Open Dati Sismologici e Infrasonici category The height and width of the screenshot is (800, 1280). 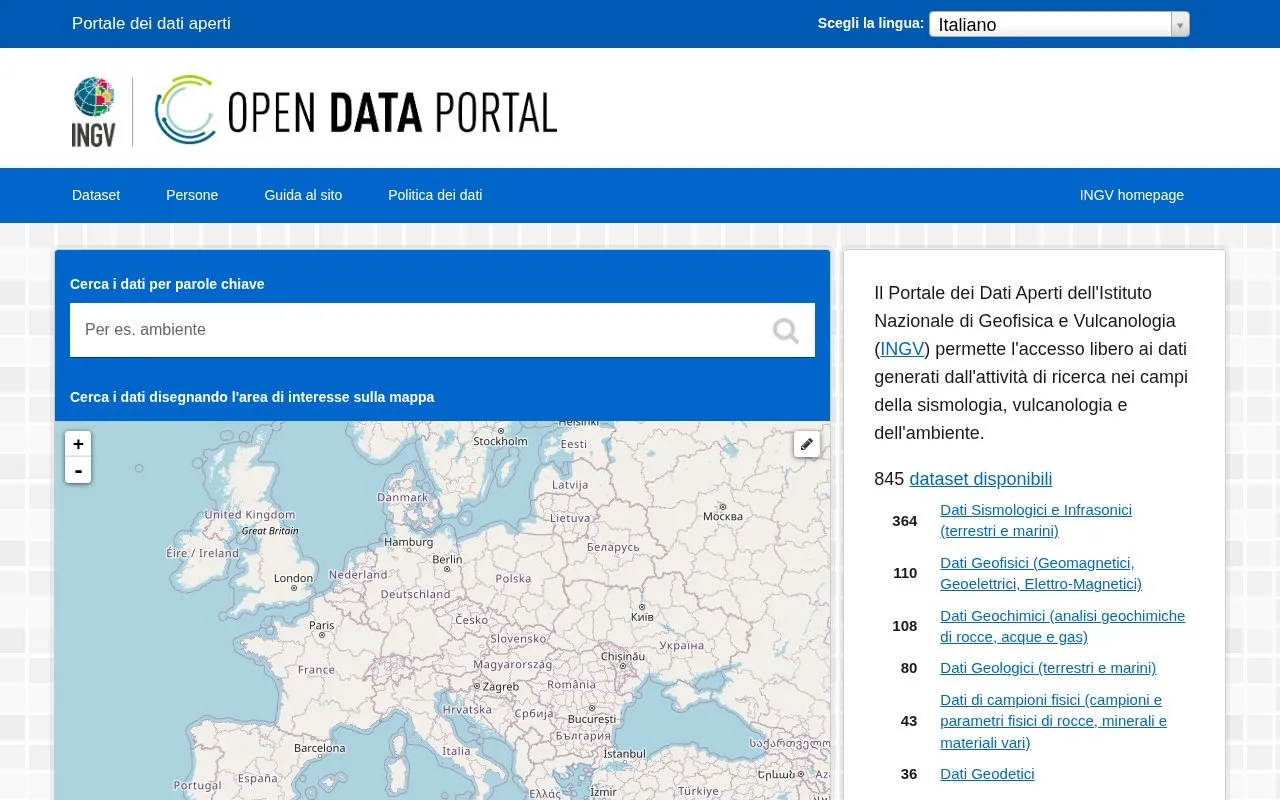coord(1036,520)
